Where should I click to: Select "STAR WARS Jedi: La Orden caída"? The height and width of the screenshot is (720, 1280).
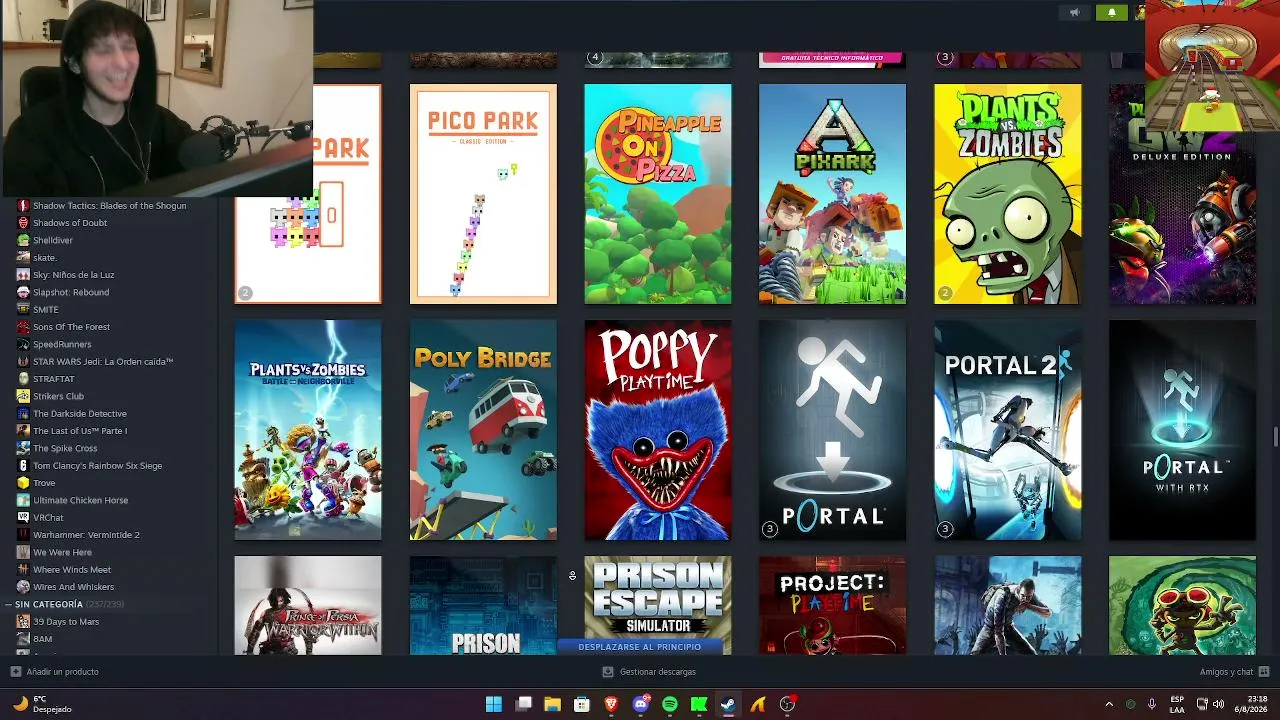point(103,361)
